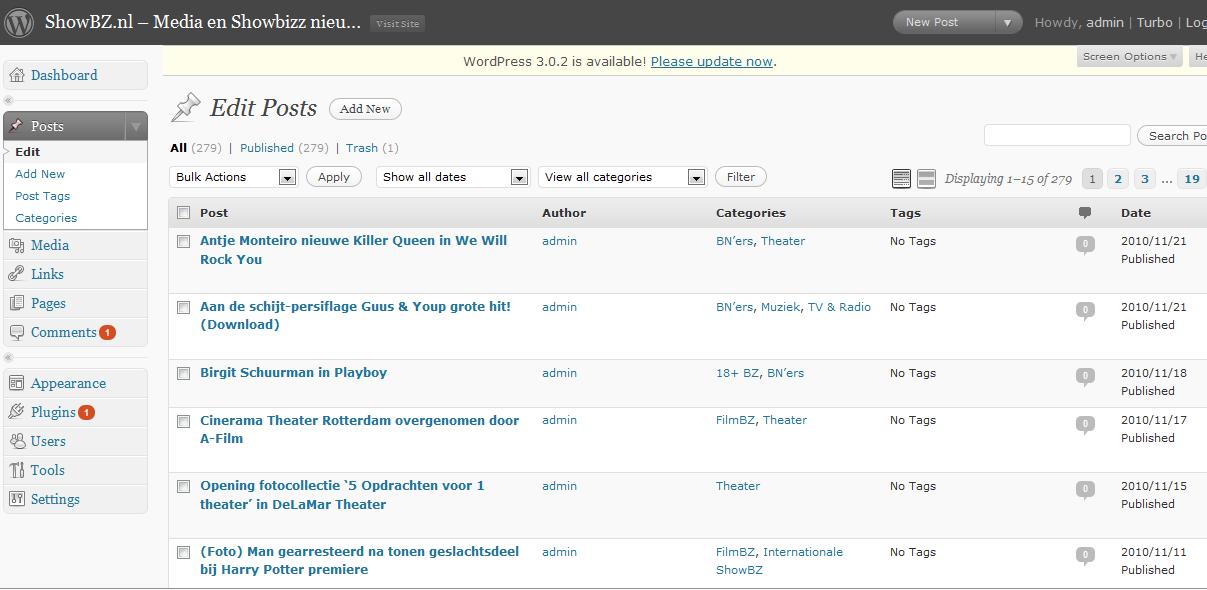1207x590 pixels.
Task: Open the Add New submenu item
Action: [x=40, y=174]
